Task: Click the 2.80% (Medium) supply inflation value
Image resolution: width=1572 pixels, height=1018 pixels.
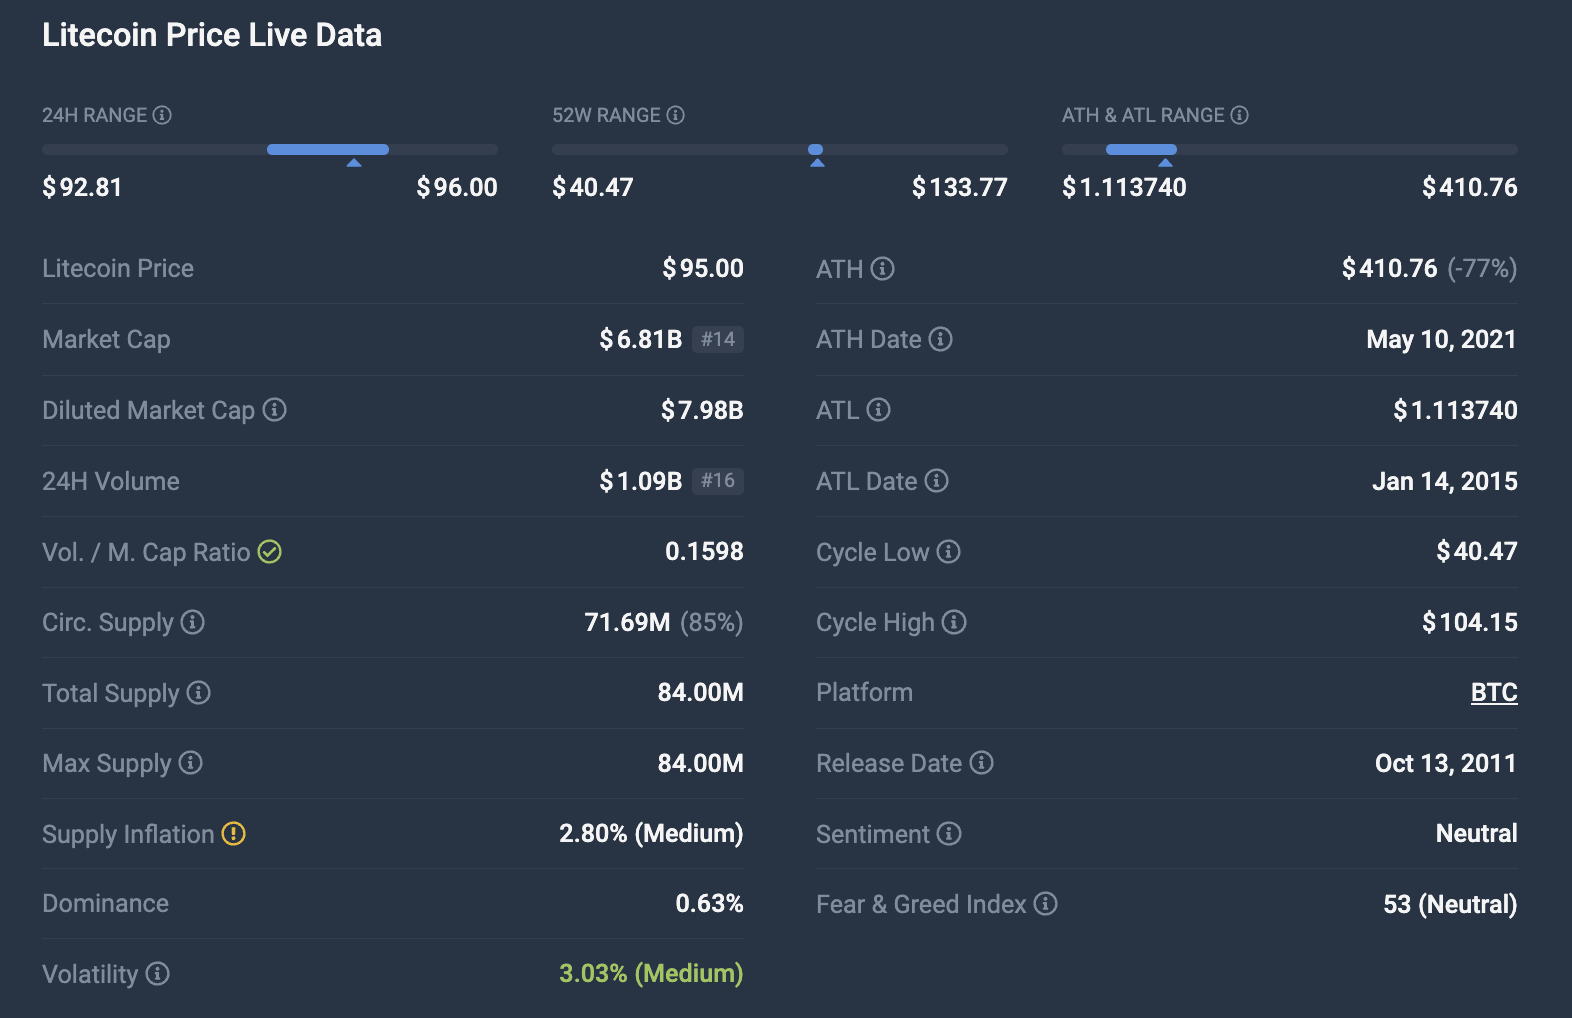Action: (651, 833)
